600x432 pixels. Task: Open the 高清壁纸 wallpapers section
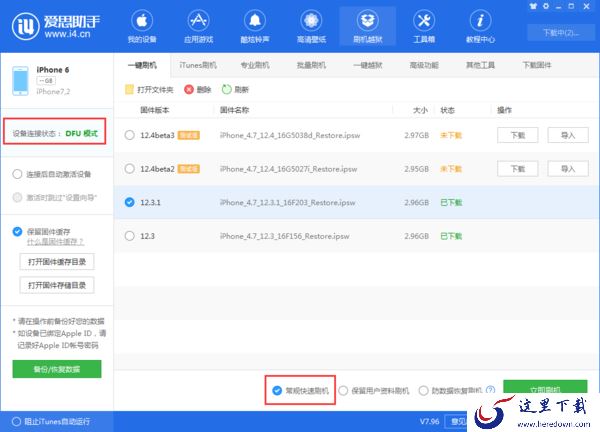tap(311, 26)
